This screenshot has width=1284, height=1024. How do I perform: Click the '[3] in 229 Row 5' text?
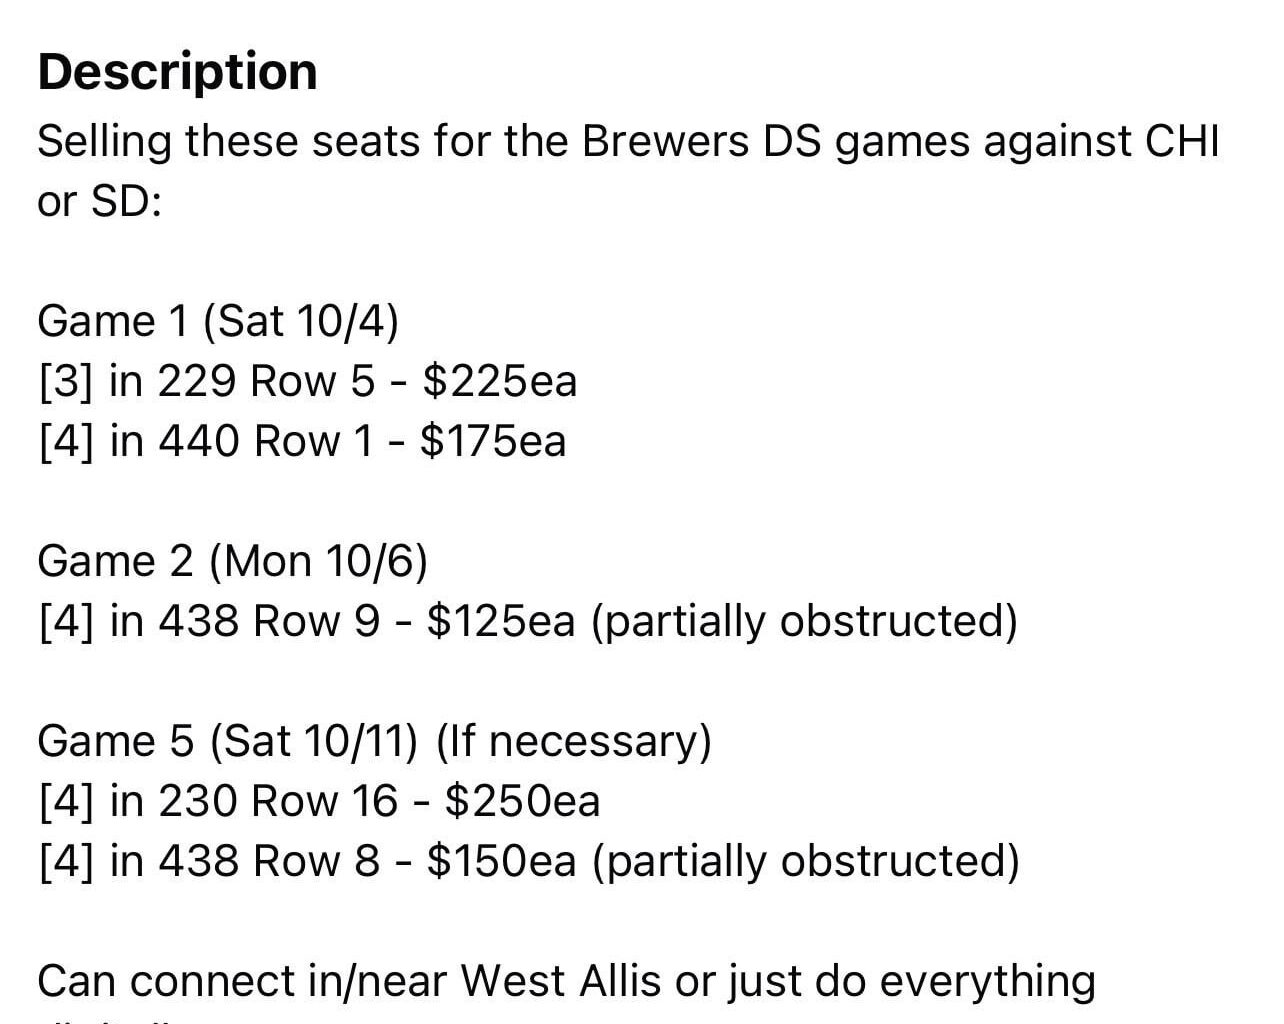[x=207, y=381]
